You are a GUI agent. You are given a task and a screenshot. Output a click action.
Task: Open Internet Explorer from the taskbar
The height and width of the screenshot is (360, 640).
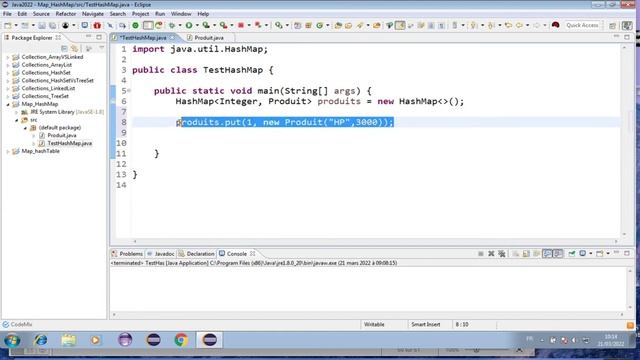click(40, 340)
